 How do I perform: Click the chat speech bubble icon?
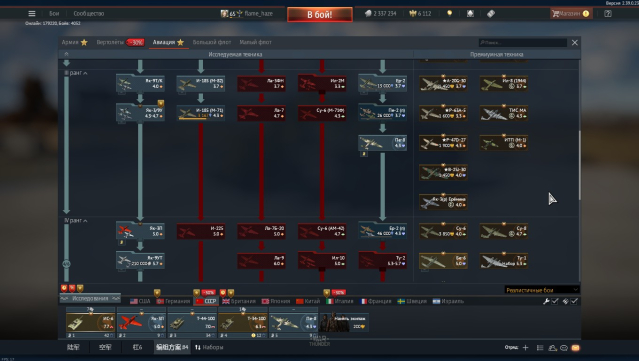[564, 348]
